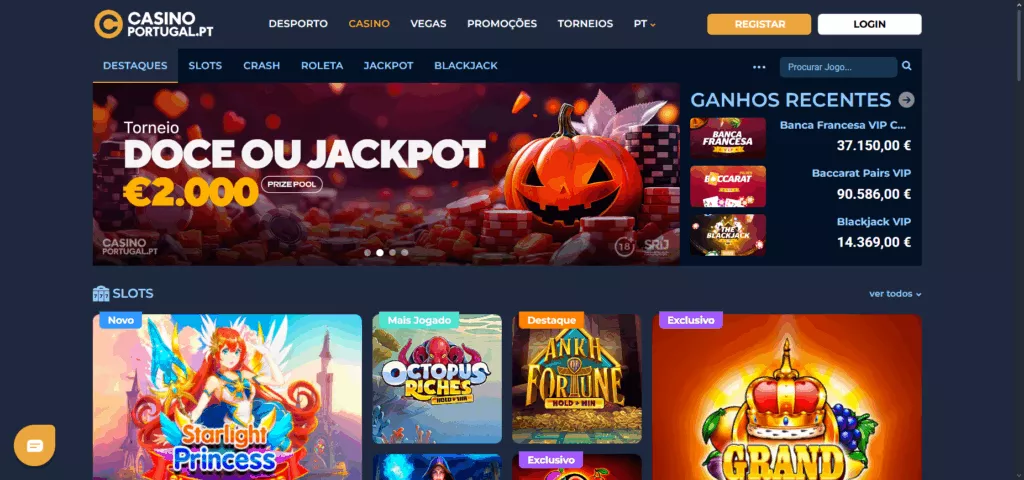Switch to the Roleta tab

(322, 66)
